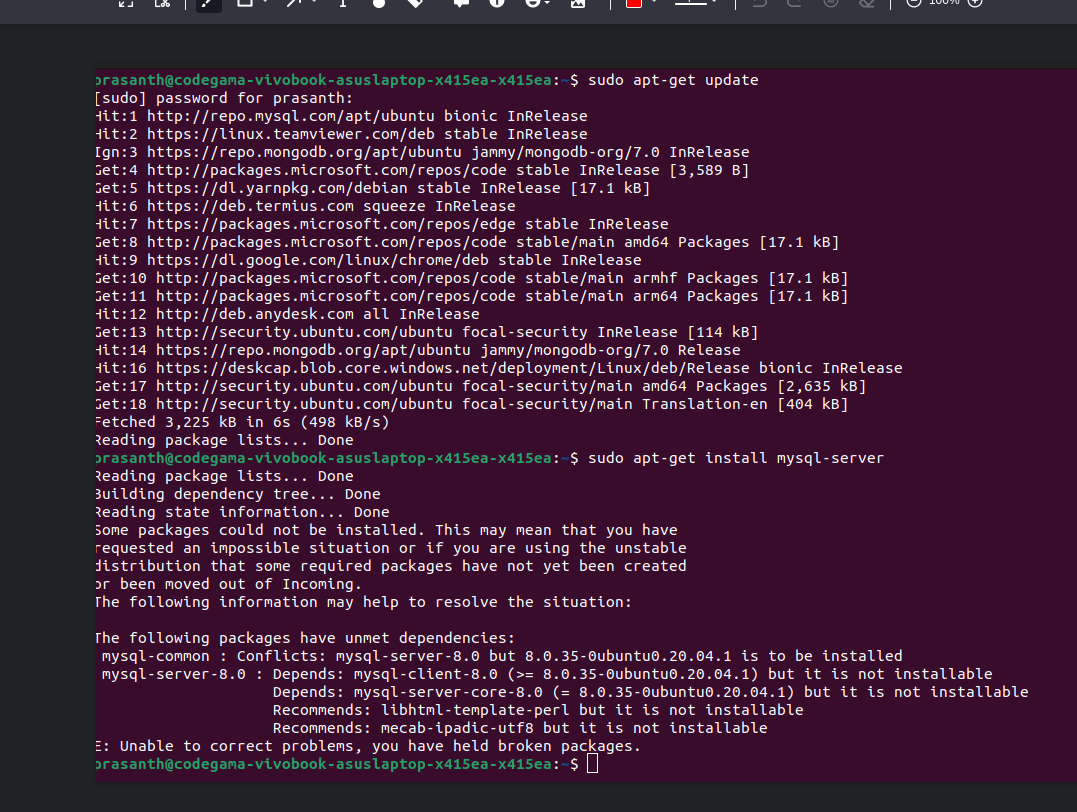Select the numbered step marker tool

497,4
